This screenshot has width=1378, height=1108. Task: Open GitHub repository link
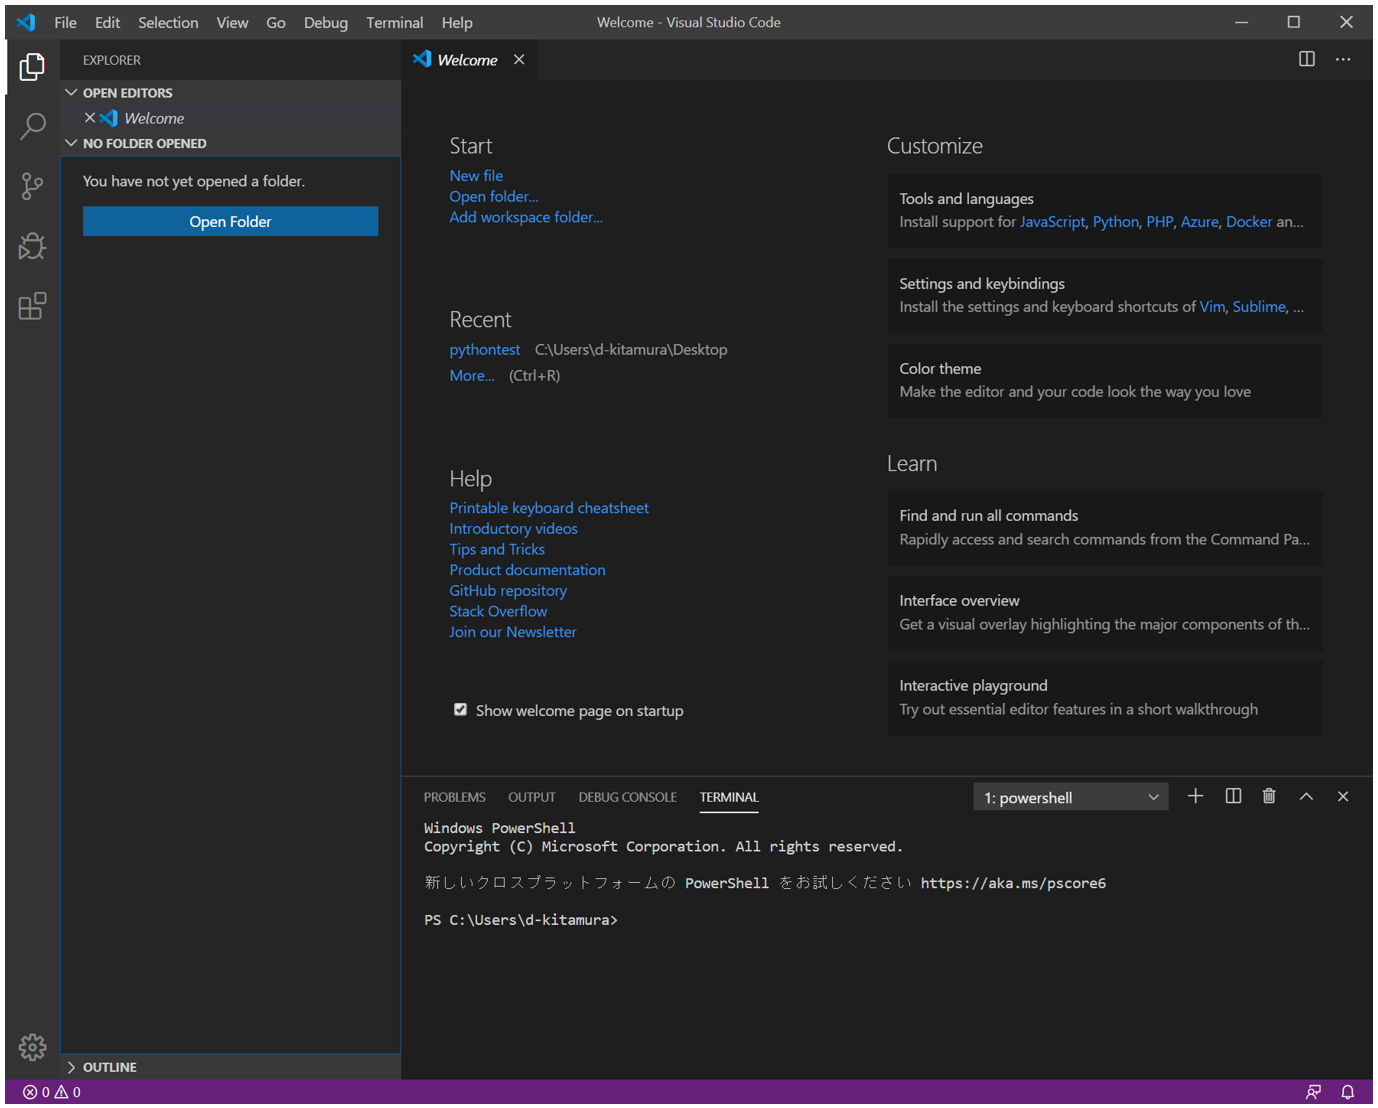click(508, 590)
